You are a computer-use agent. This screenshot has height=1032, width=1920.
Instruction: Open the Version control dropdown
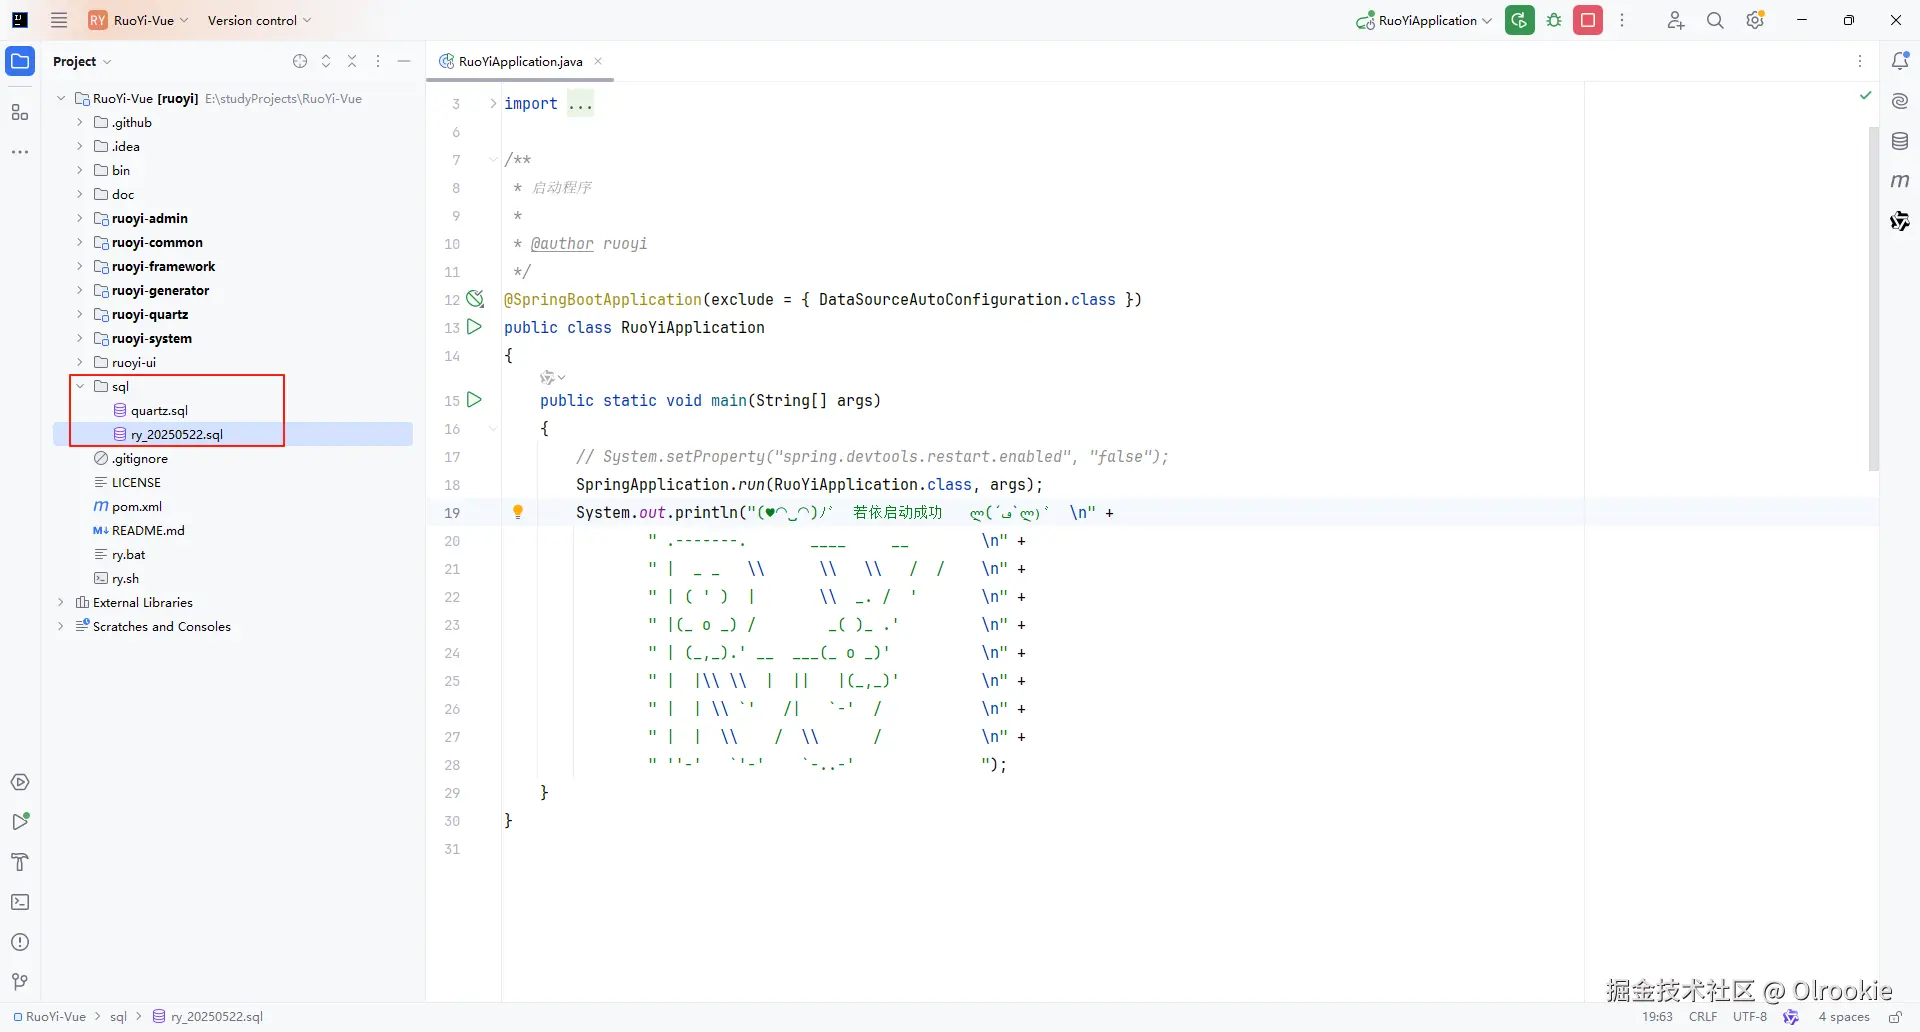tap(259, 20)
